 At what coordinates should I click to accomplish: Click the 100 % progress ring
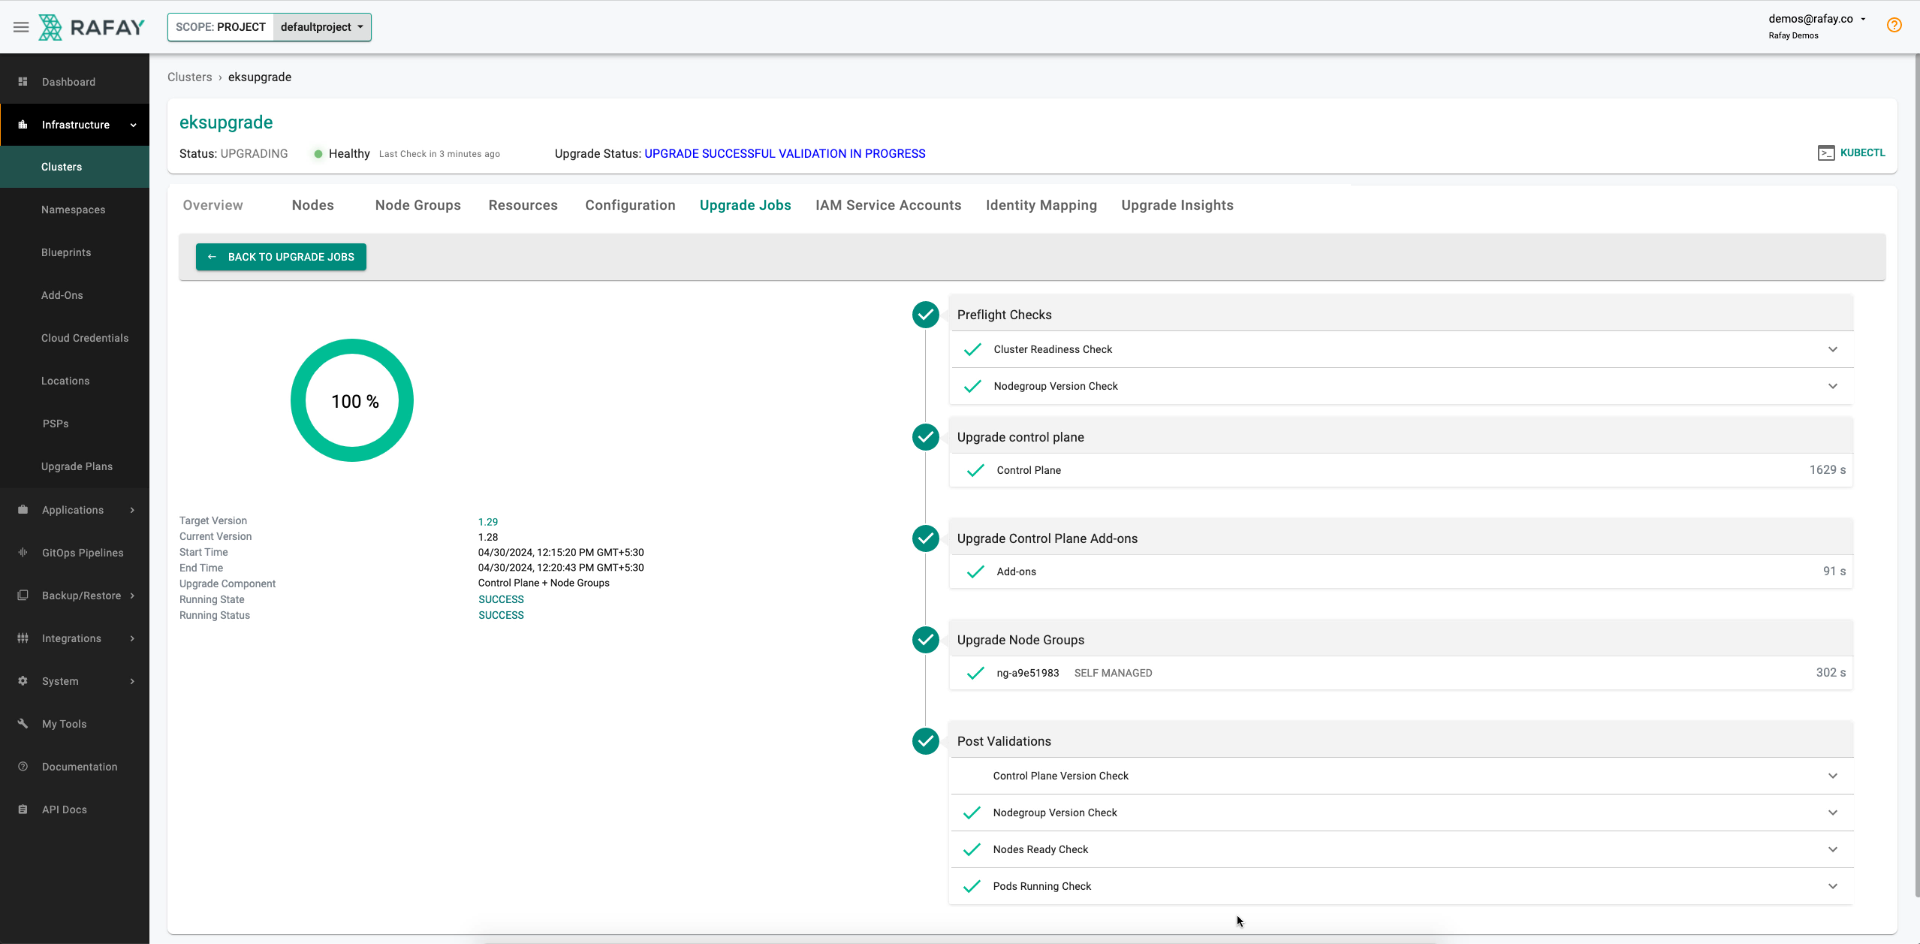352,400
